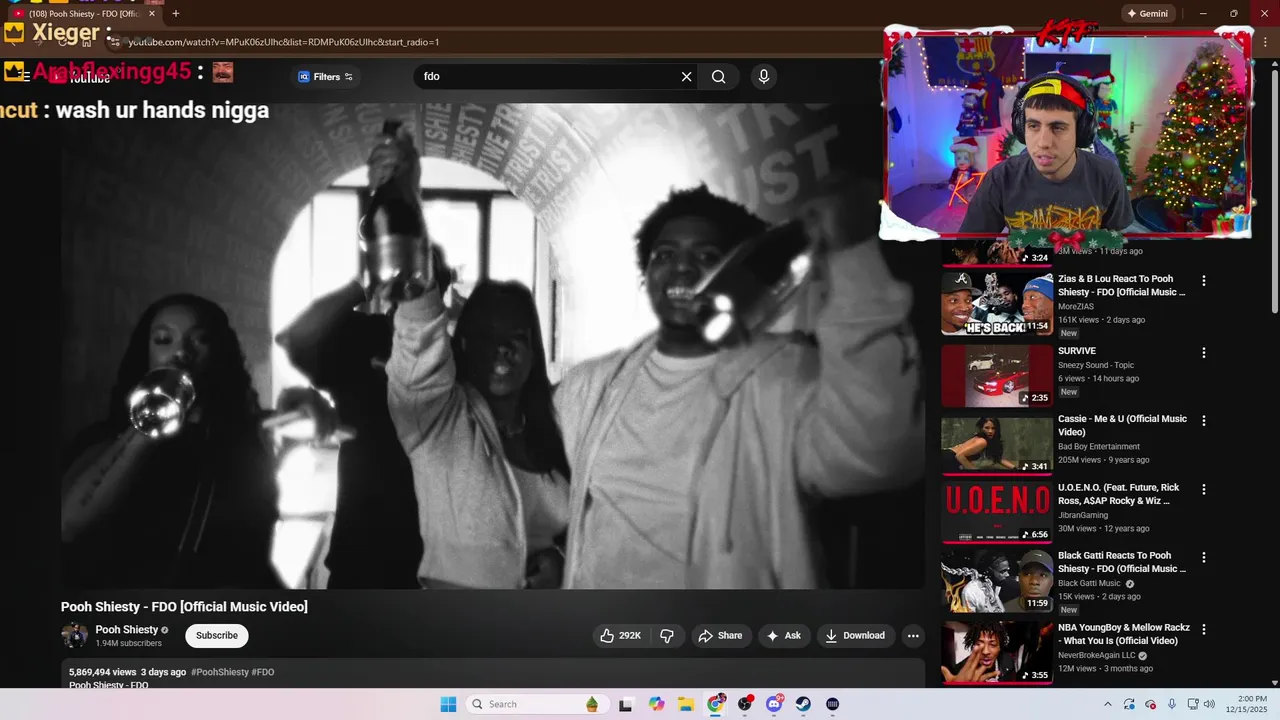Click the Bad Boy Entertainment channel name

[1099, 446]
